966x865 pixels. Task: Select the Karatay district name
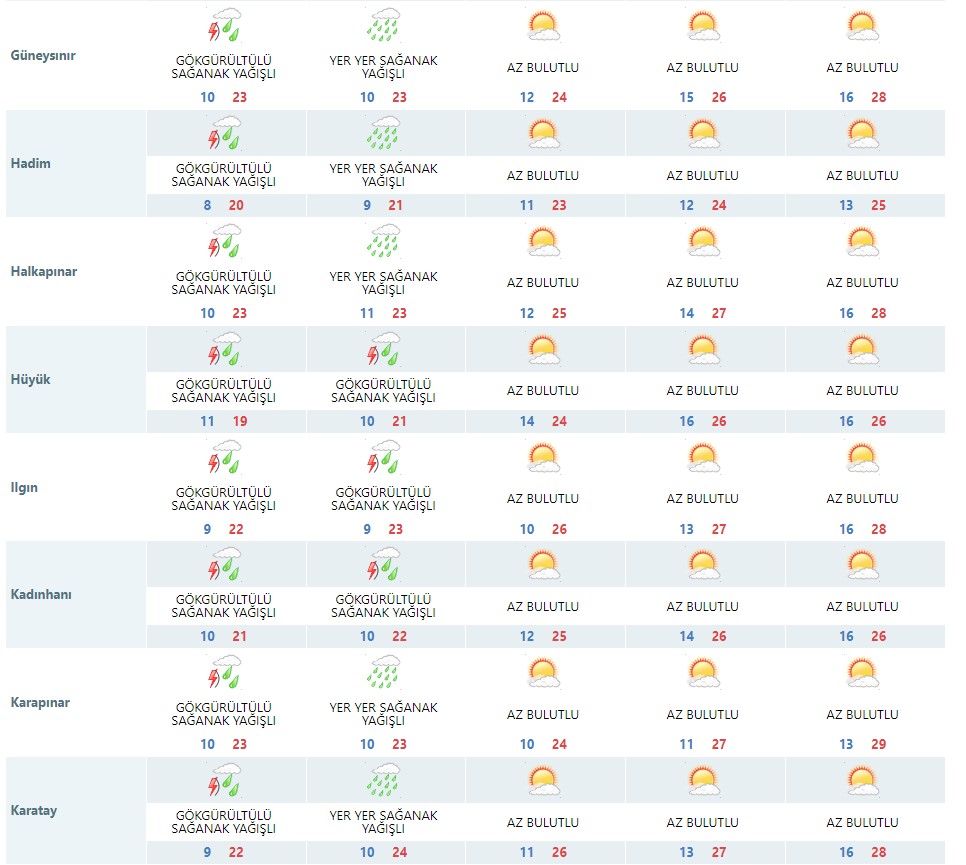click(x=34, y=810)
